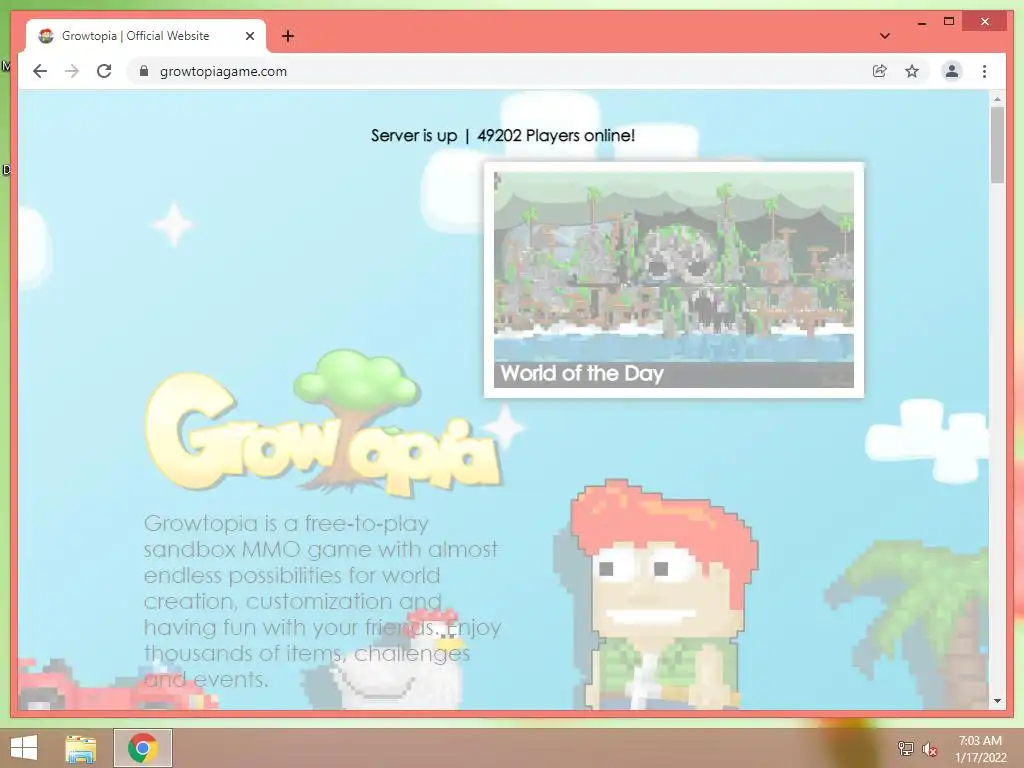Open the network tray icon
This screenshot has width=1024, height=768.
905,749
